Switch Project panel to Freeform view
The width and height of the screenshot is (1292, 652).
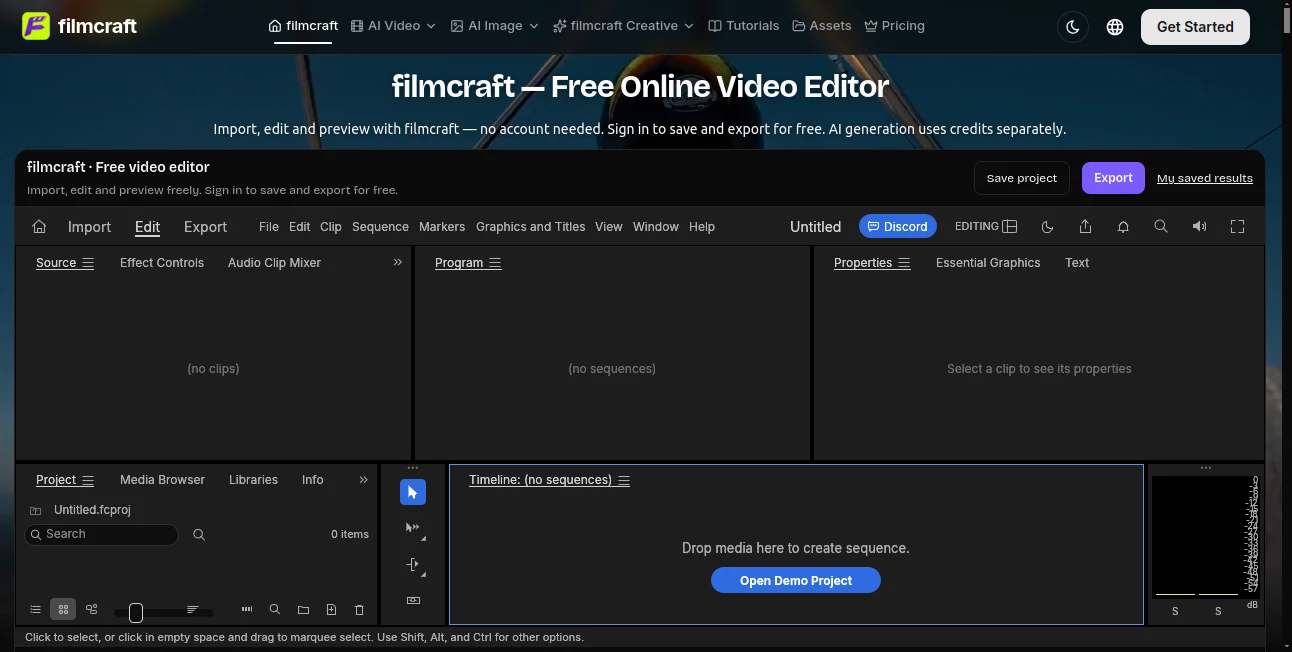tap(91, 609)
